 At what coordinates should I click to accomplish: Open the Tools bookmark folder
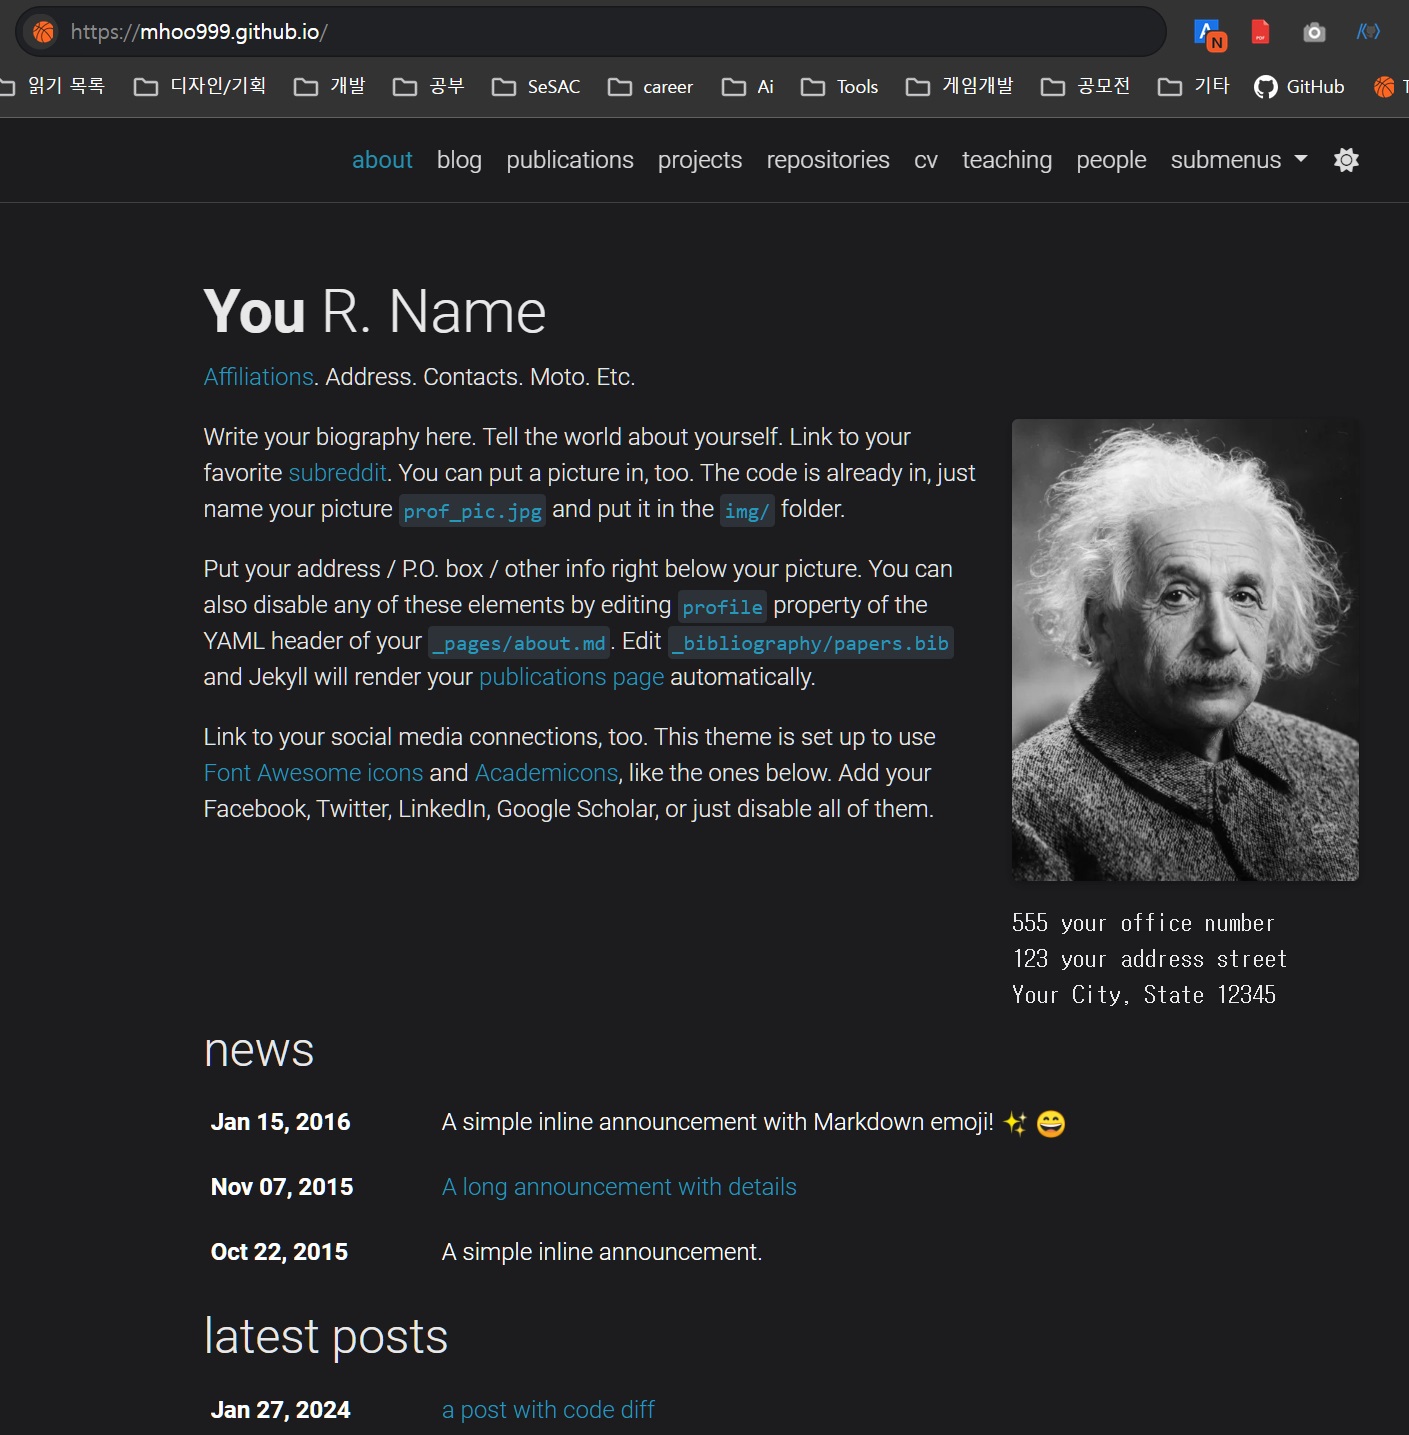pyautogui.click(x=840, y=87)
